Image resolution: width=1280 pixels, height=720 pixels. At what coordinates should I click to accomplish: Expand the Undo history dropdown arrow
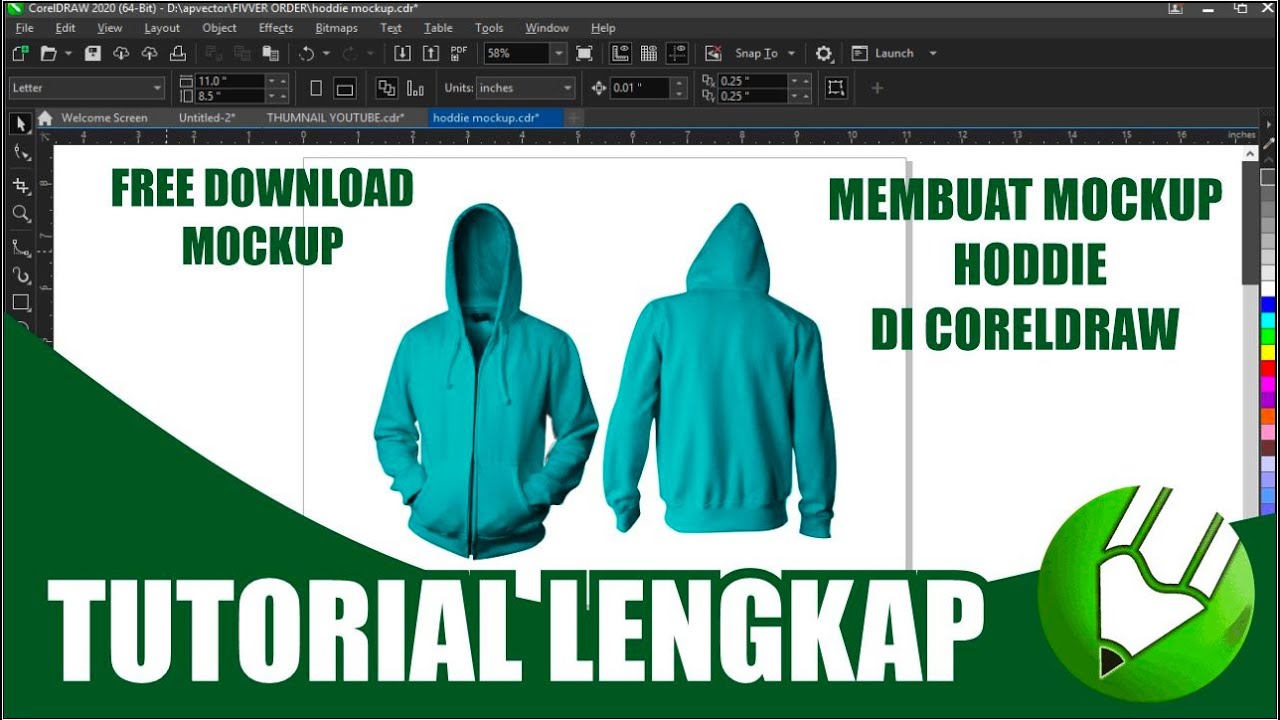click(325, 53)
